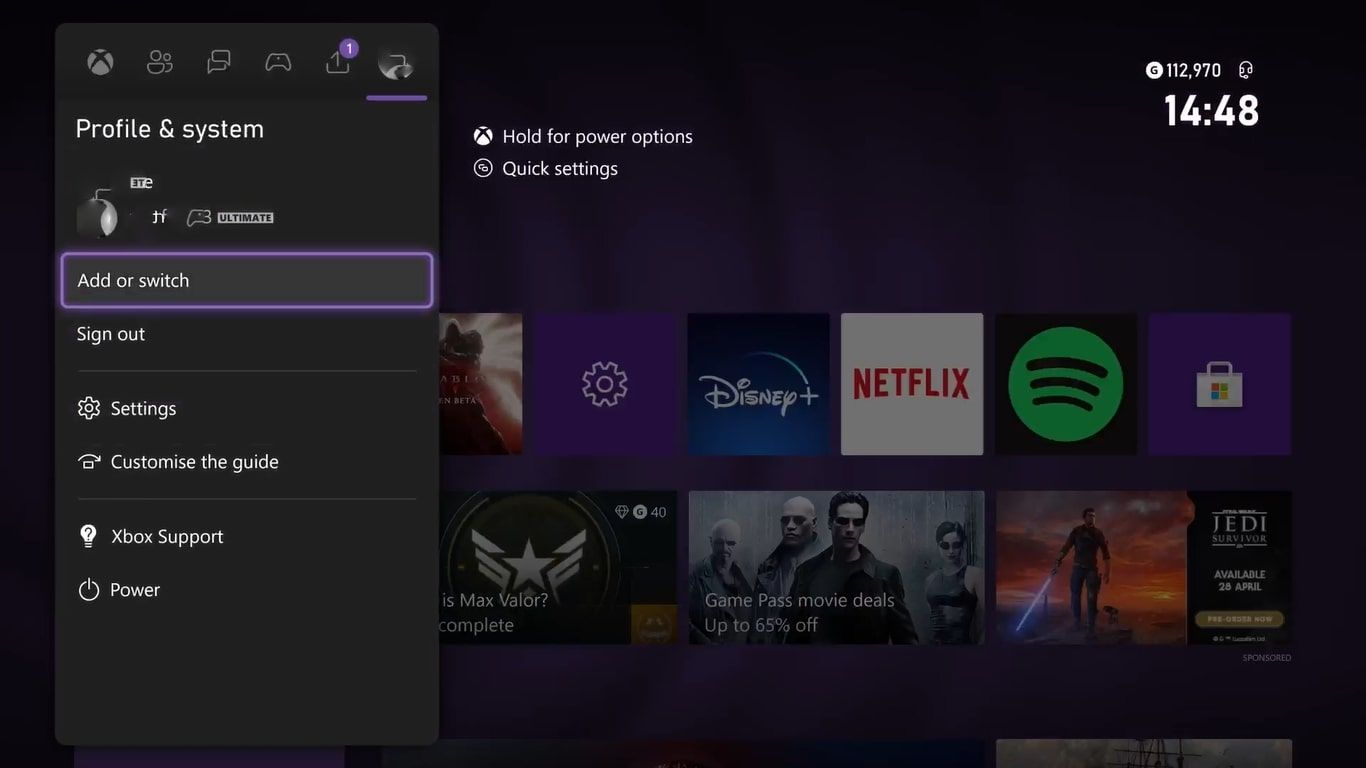Image resolution: width=1366 pixels, height=768 pixels.
Task: Open the messages speech bubble icon
Action: click(218, 61)
